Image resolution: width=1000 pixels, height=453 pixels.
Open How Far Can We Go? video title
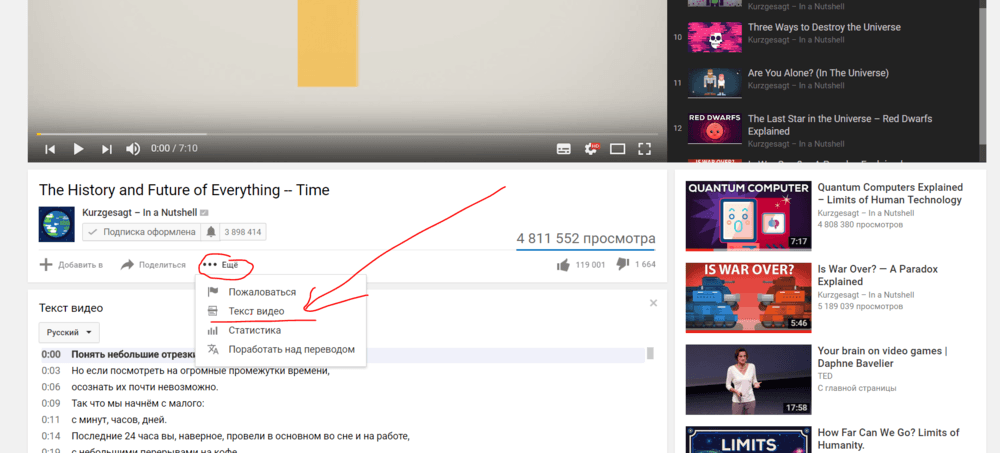(x=888, y=439)
